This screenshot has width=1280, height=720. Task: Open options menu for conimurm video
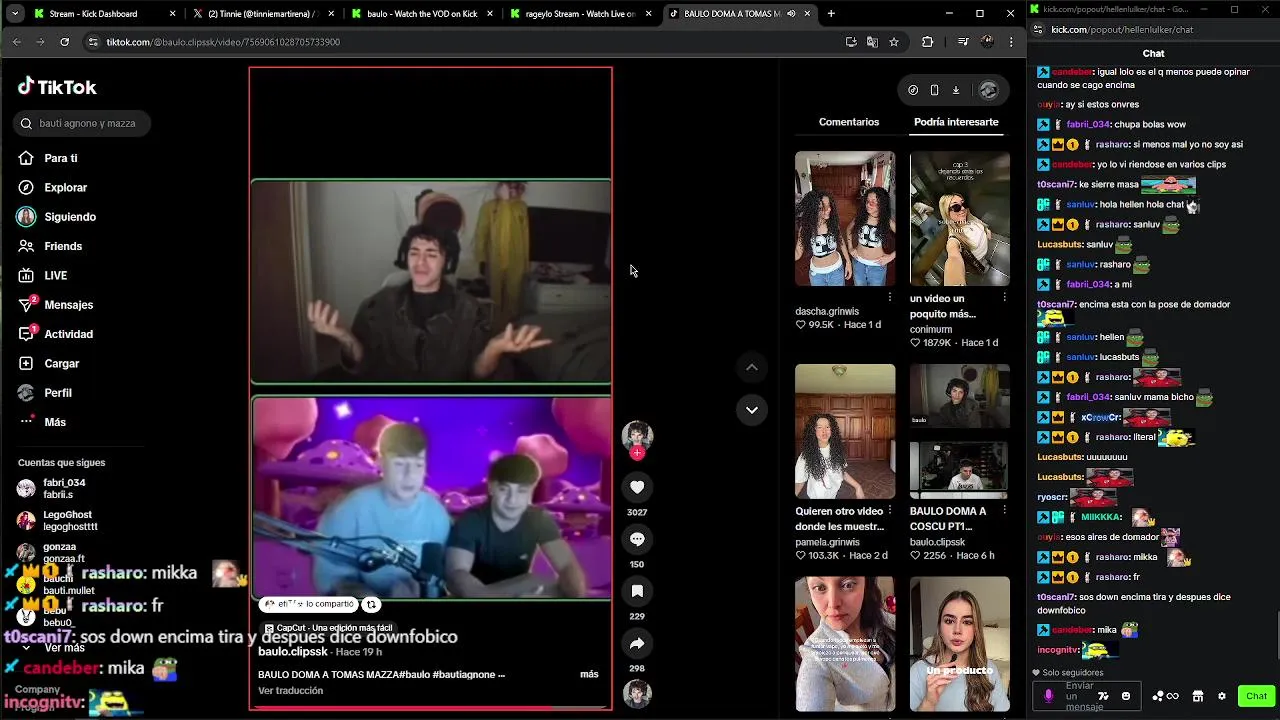[x=1004, y=297]
